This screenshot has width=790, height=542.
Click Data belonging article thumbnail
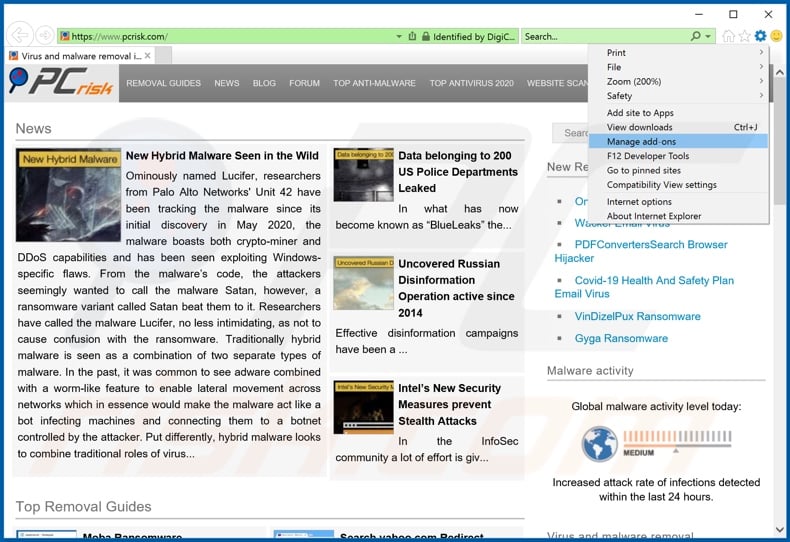tap(363, 175)
